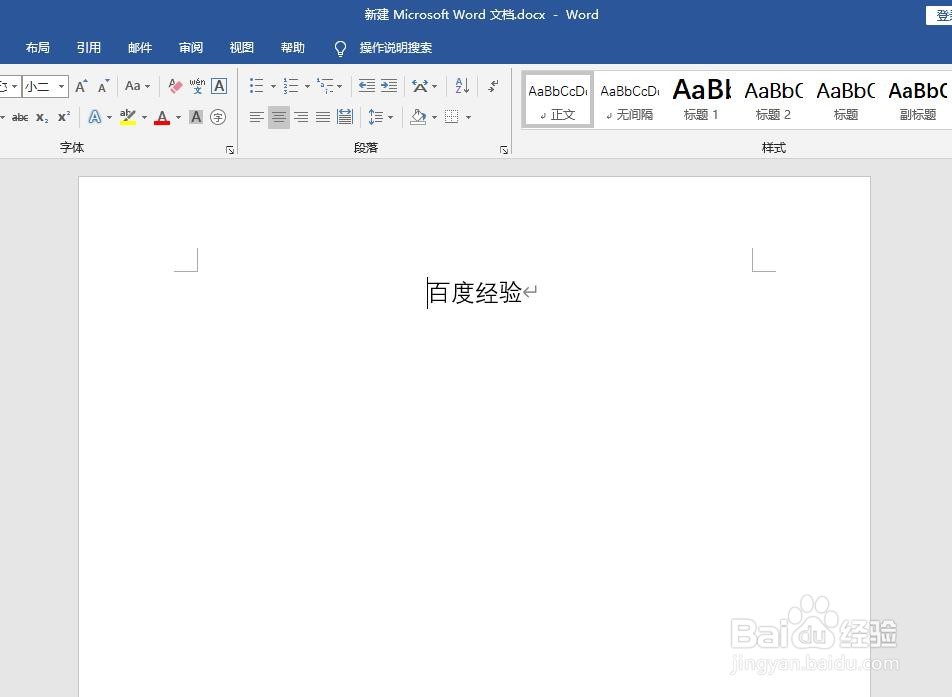Apply the 标题 2 style
Image resolution: width=952 pixels, height=697 pixels.
(774, 100)
